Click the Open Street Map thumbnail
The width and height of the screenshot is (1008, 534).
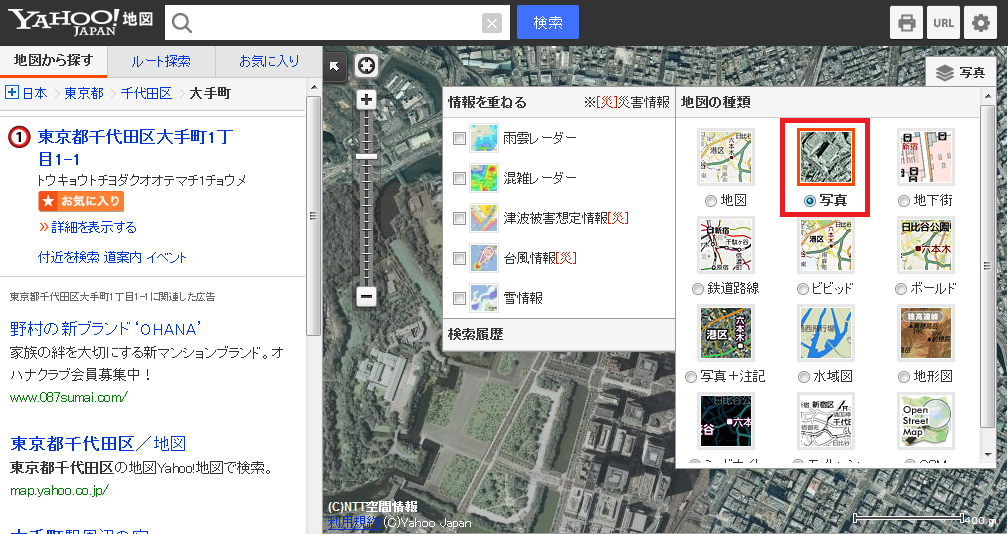tap(926, 421)
